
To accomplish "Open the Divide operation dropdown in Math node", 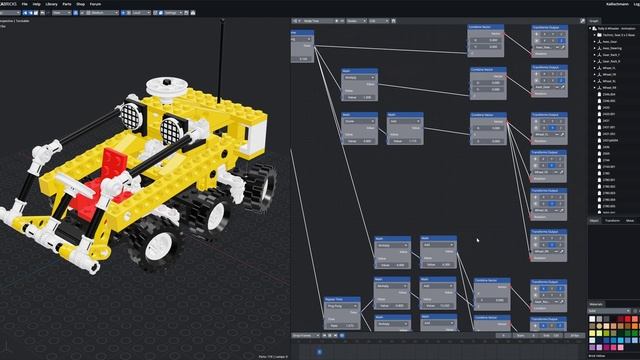I will point(359,121).
